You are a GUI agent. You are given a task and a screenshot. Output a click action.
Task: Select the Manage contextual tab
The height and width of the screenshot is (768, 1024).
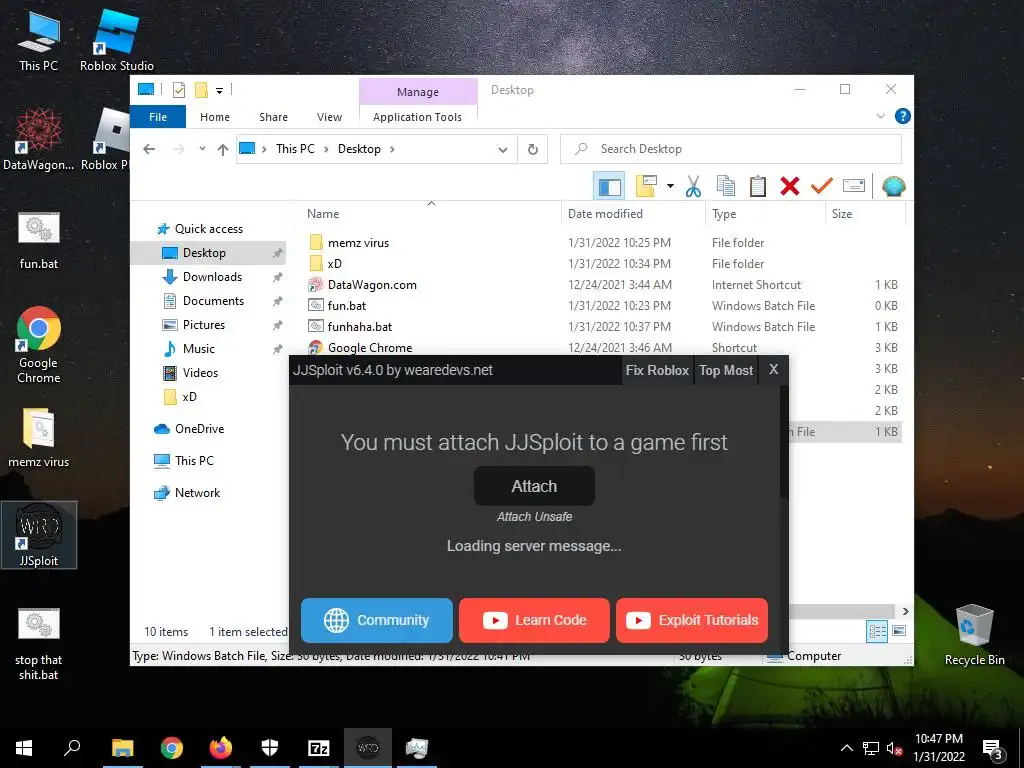pos(418,92)
